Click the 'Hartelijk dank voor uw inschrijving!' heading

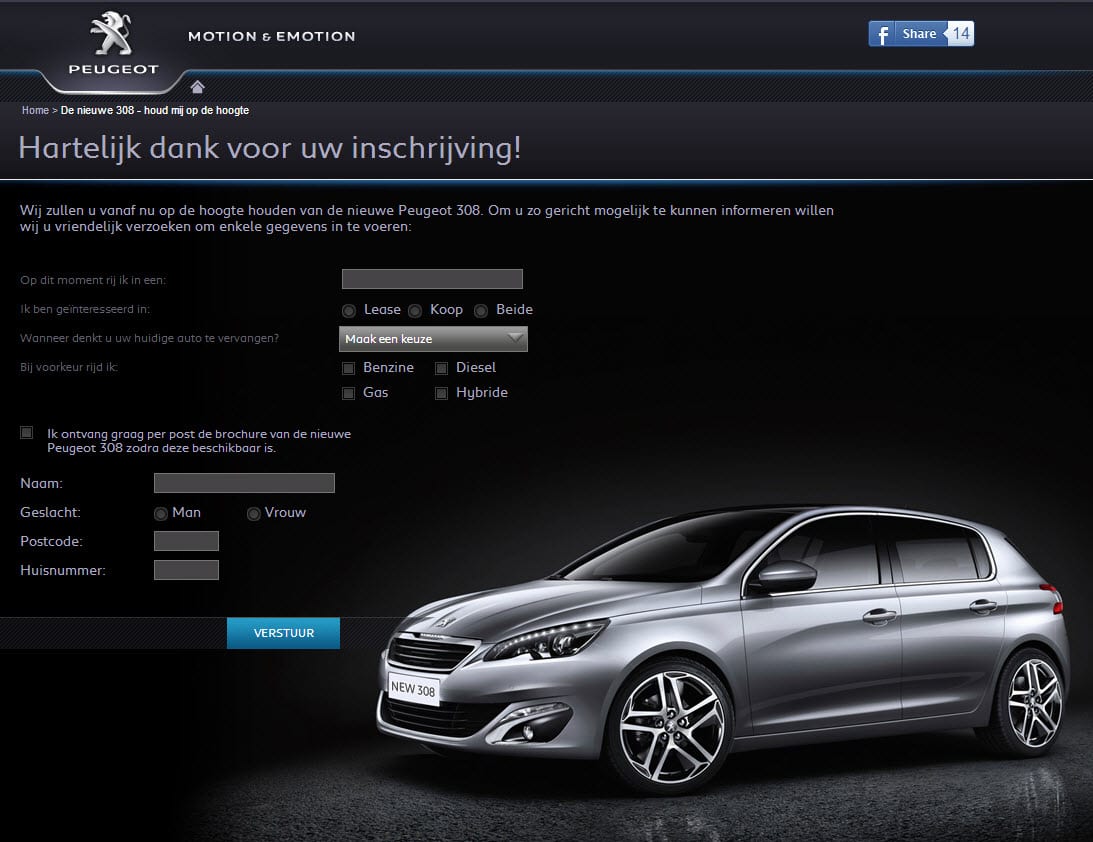(x=270, y=148)
